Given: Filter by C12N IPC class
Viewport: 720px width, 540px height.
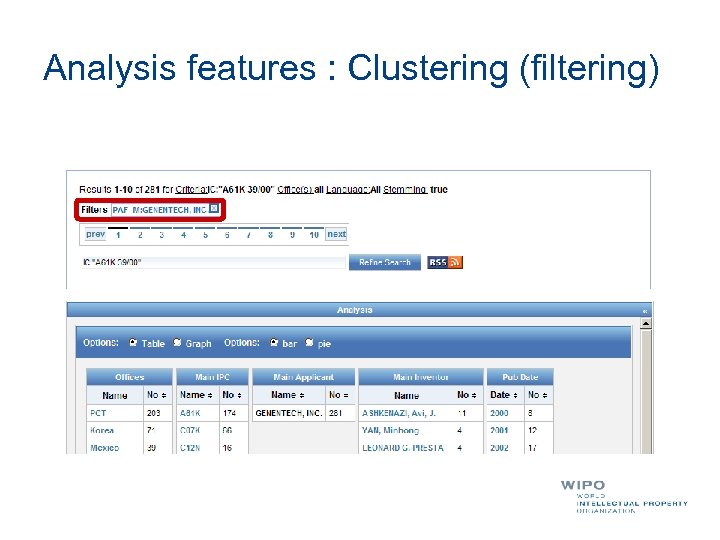Looking at the screenshot, I should pos(190,448).
